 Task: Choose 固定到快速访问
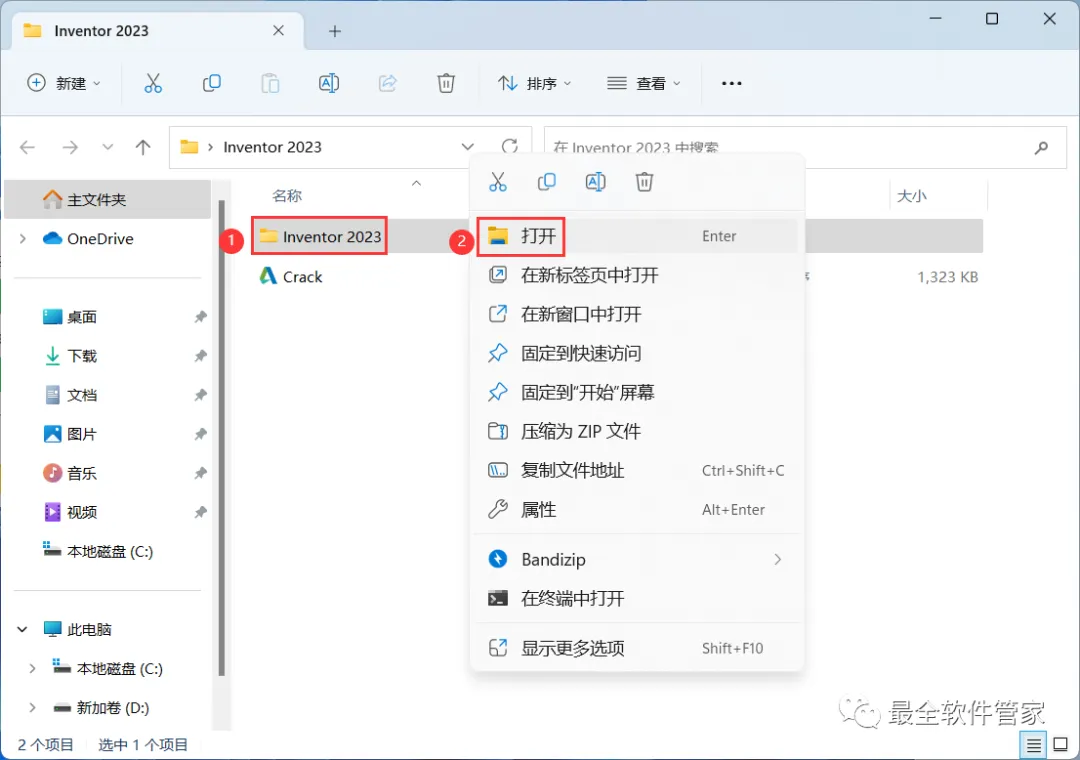(x=636, y=353)
